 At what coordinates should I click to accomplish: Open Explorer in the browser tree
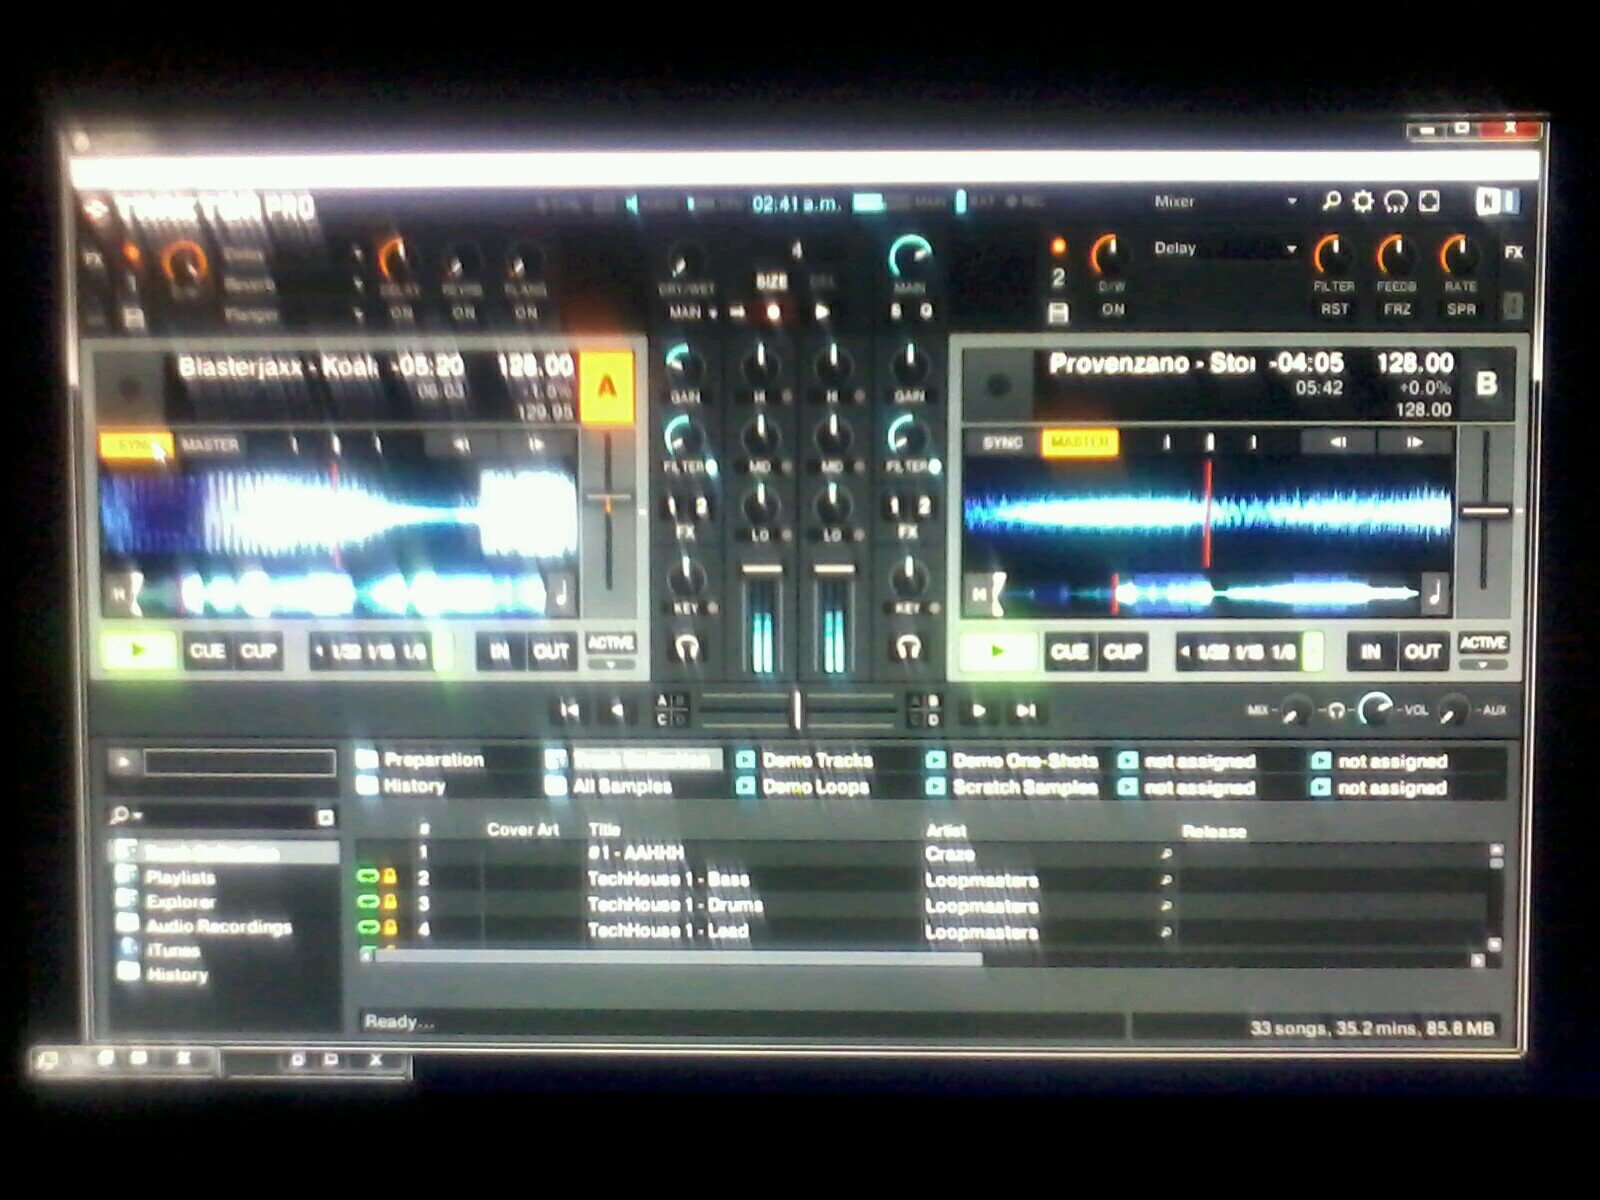coord(181,901)
